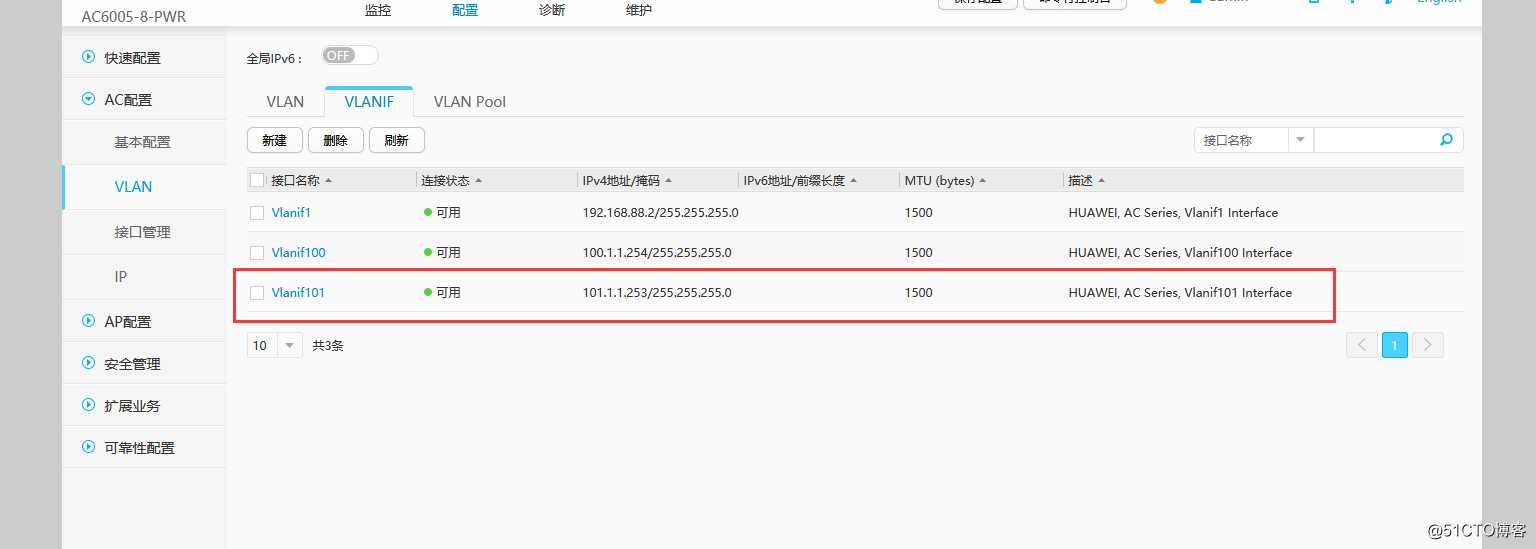Tick the select-all header checkbox
1536x549 pixels.
click(x=257, y=180)
